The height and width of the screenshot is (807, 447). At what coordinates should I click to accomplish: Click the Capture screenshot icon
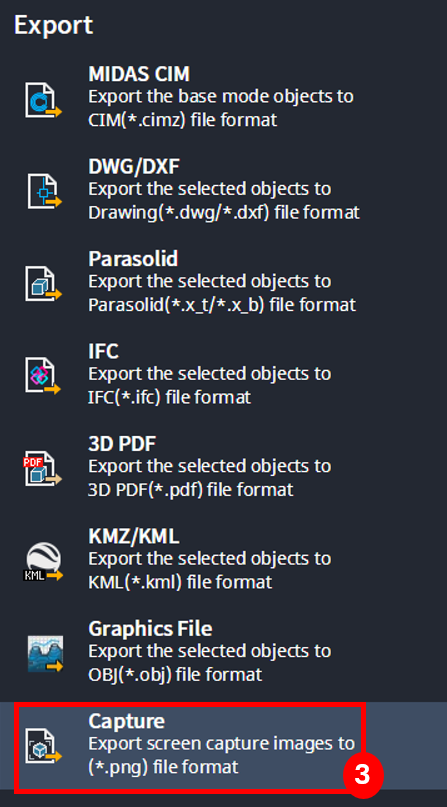(43, 746)
